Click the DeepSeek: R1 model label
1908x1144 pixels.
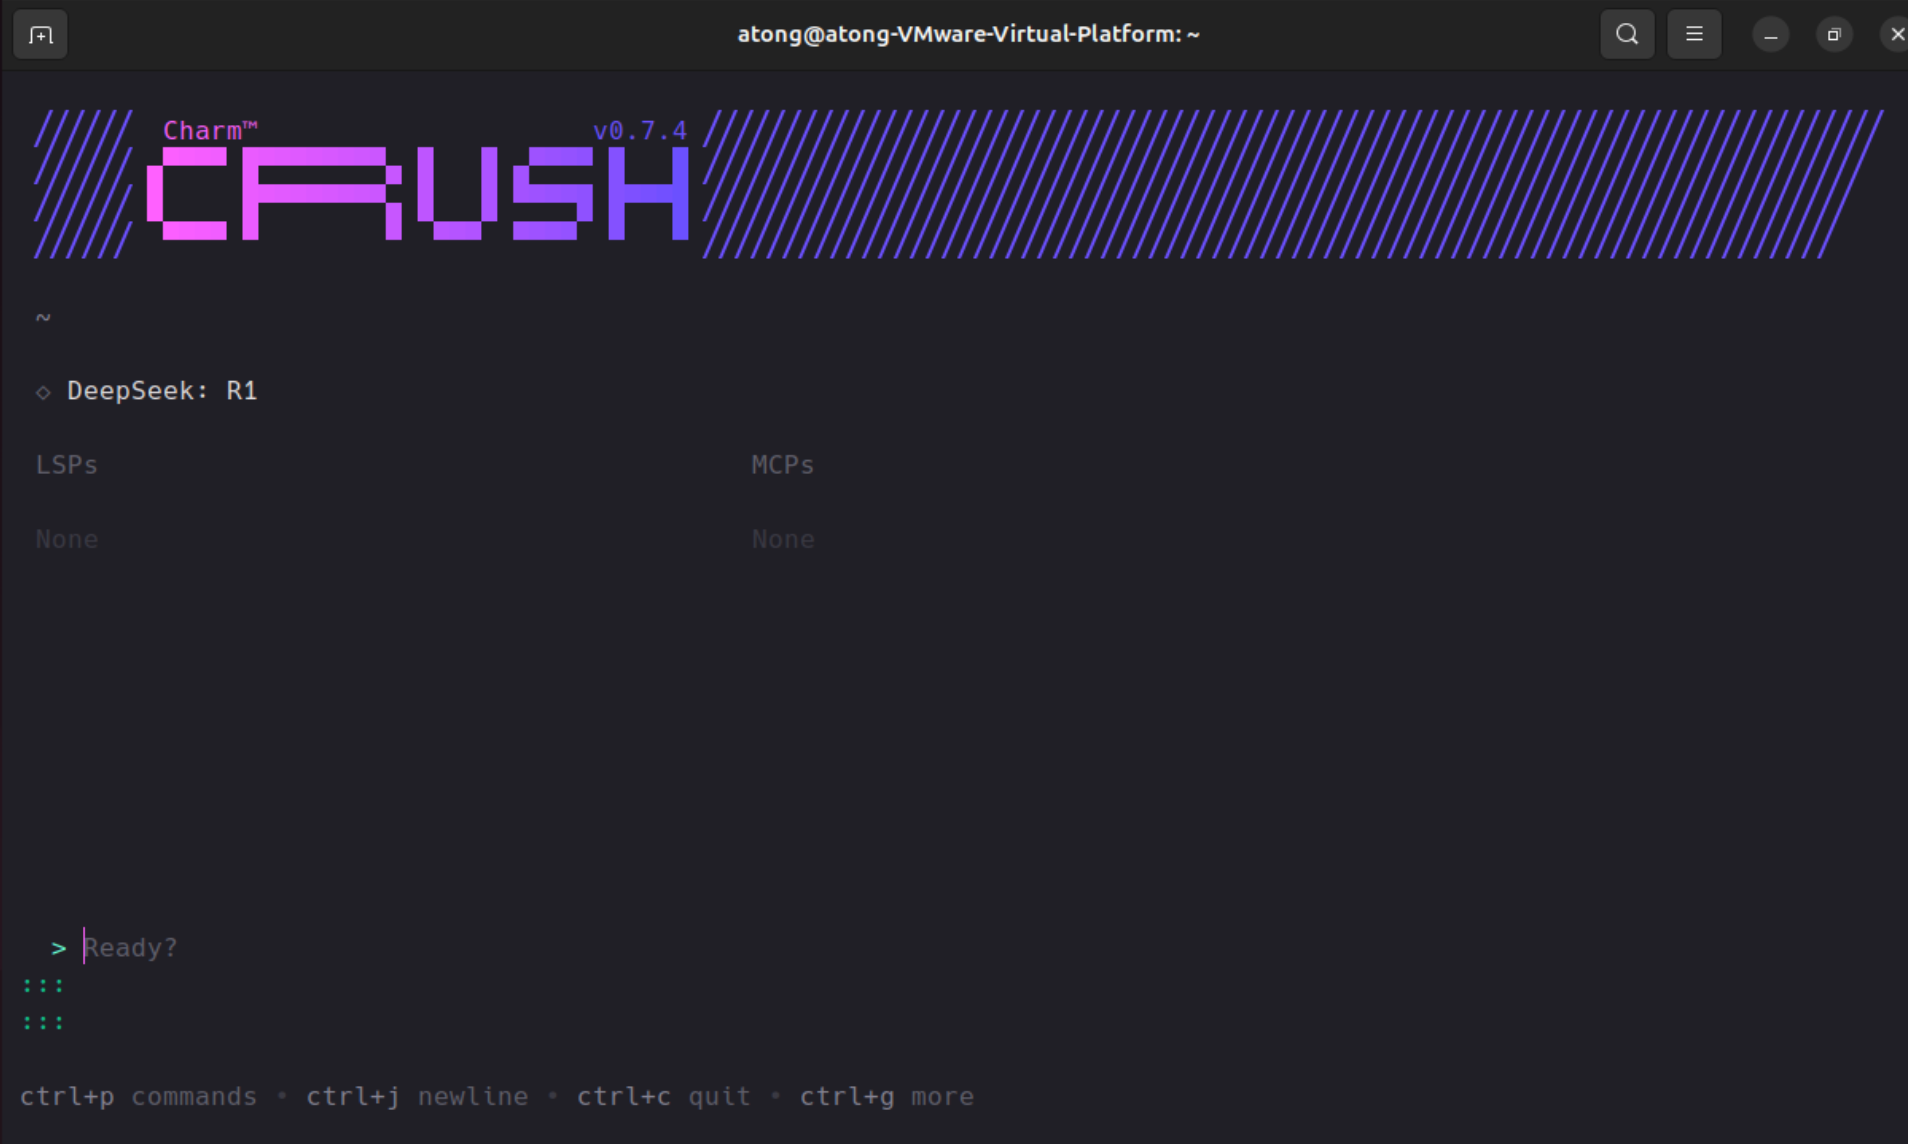click(x=162, y=391)
